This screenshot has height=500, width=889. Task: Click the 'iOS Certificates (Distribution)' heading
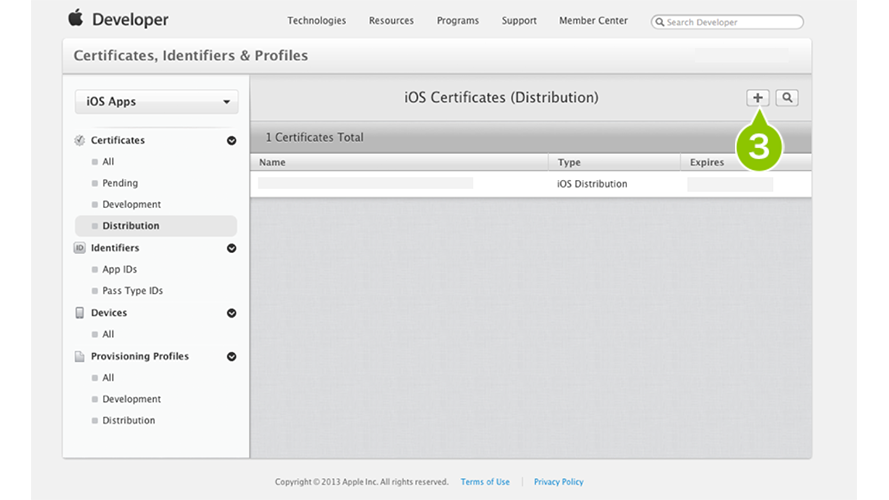tap(501, 98)
